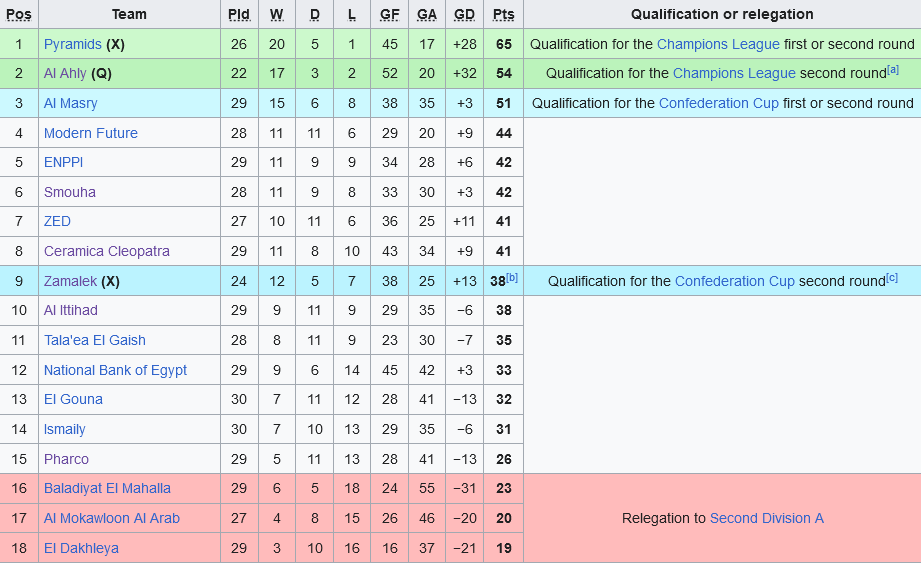
Task: Click the GD column header abbreviation
Action: coord(464,14)
